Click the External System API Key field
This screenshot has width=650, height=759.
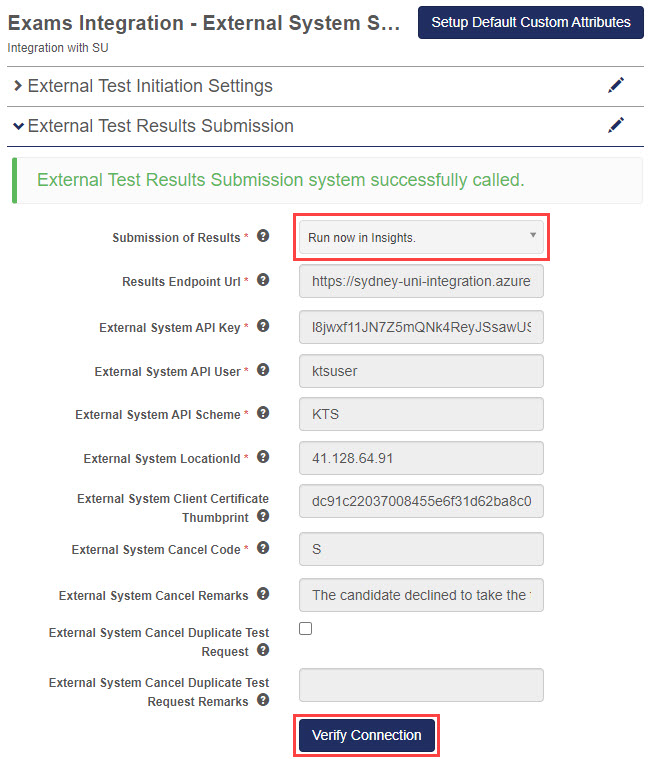[x=421, y=327]
